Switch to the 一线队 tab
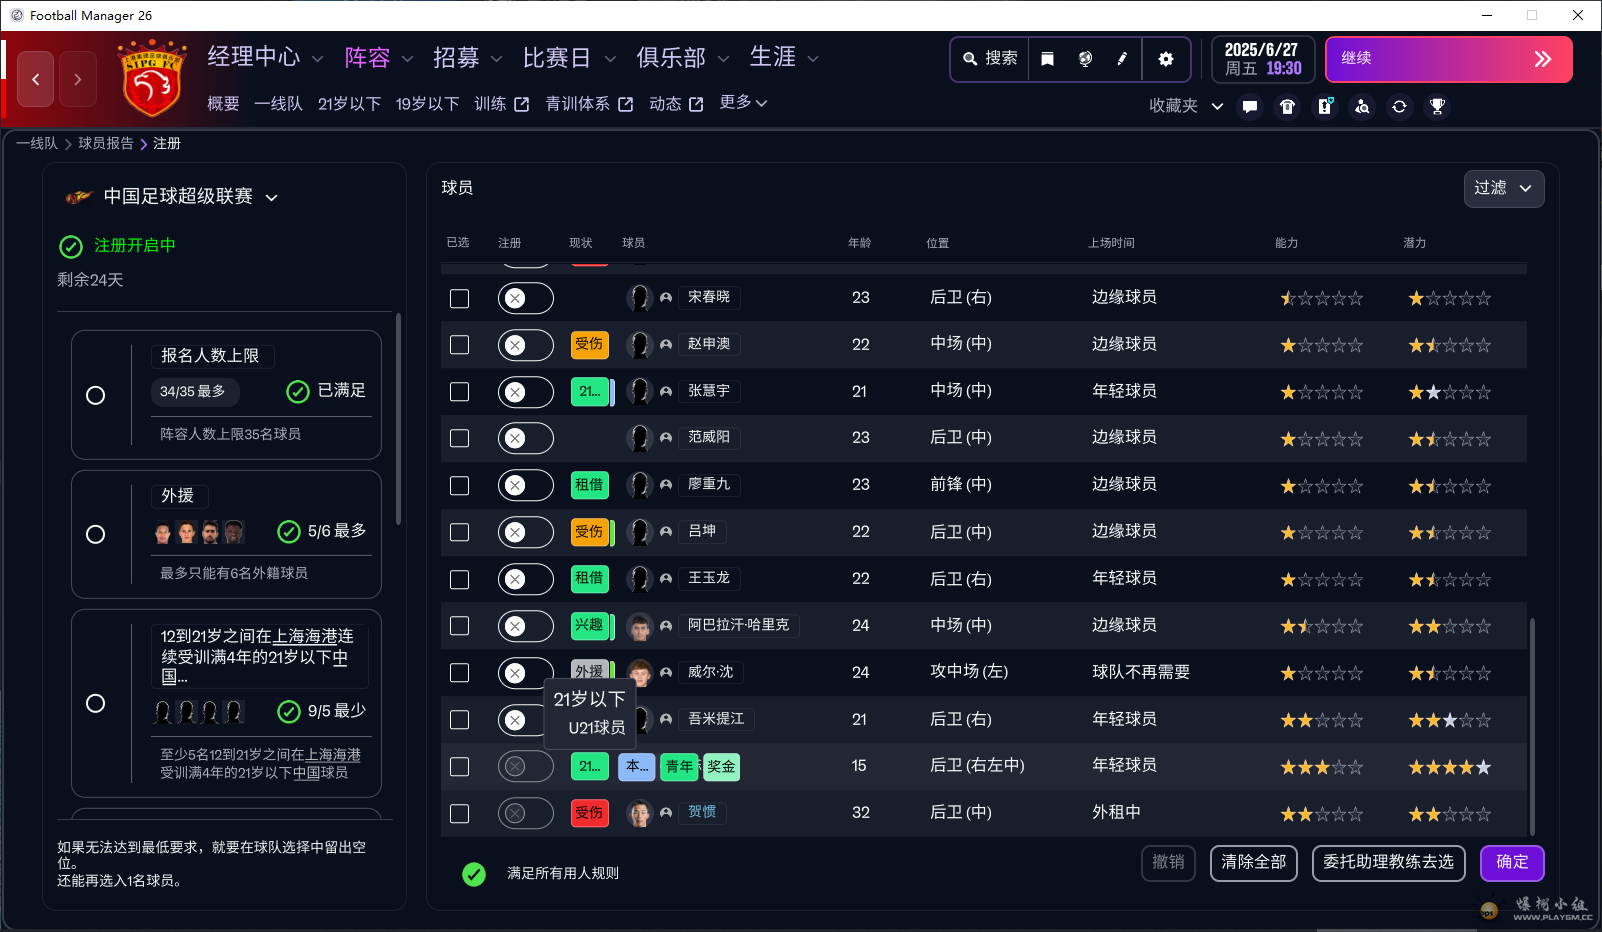The height and width of the screenshot is (932, 1602). (278, 104)
